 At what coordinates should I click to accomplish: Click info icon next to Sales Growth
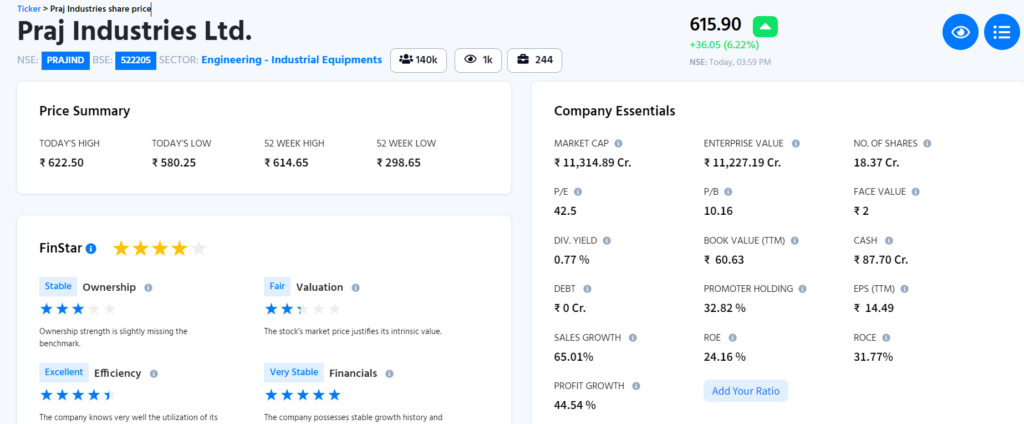pos(632,338)
